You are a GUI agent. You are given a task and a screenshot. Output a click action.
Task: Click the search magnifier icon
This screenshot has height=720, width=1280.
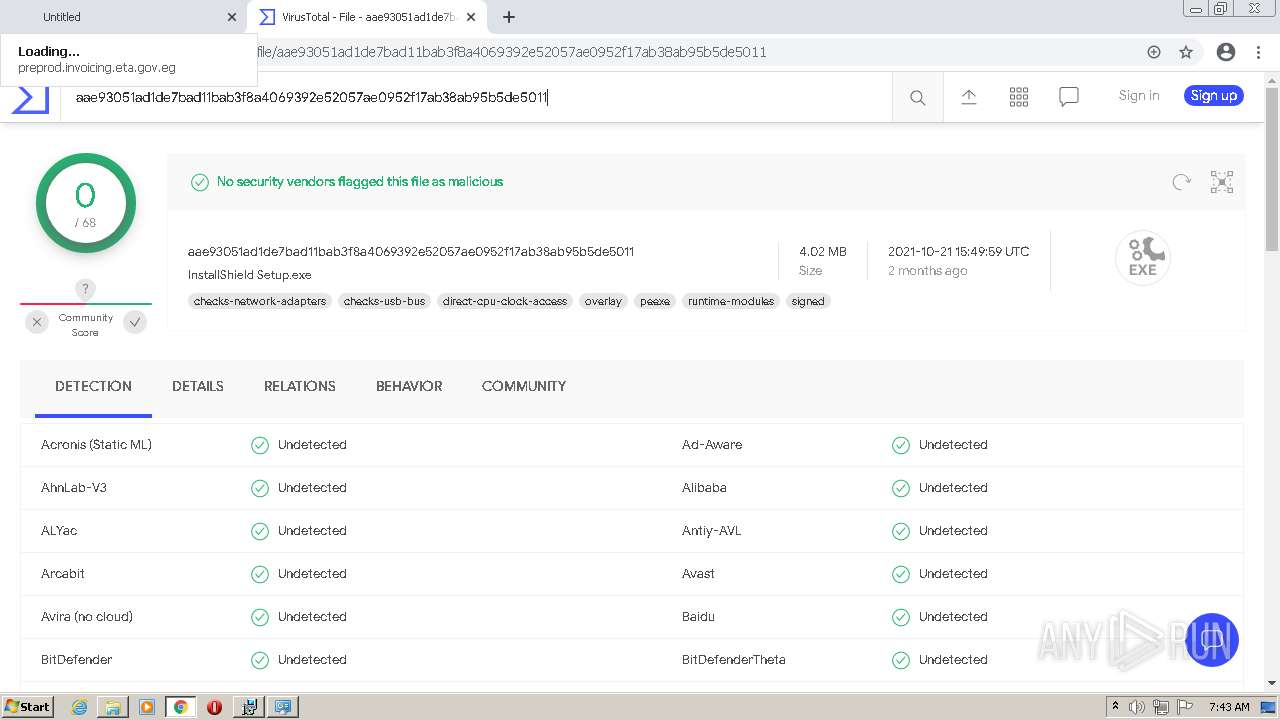917,98
